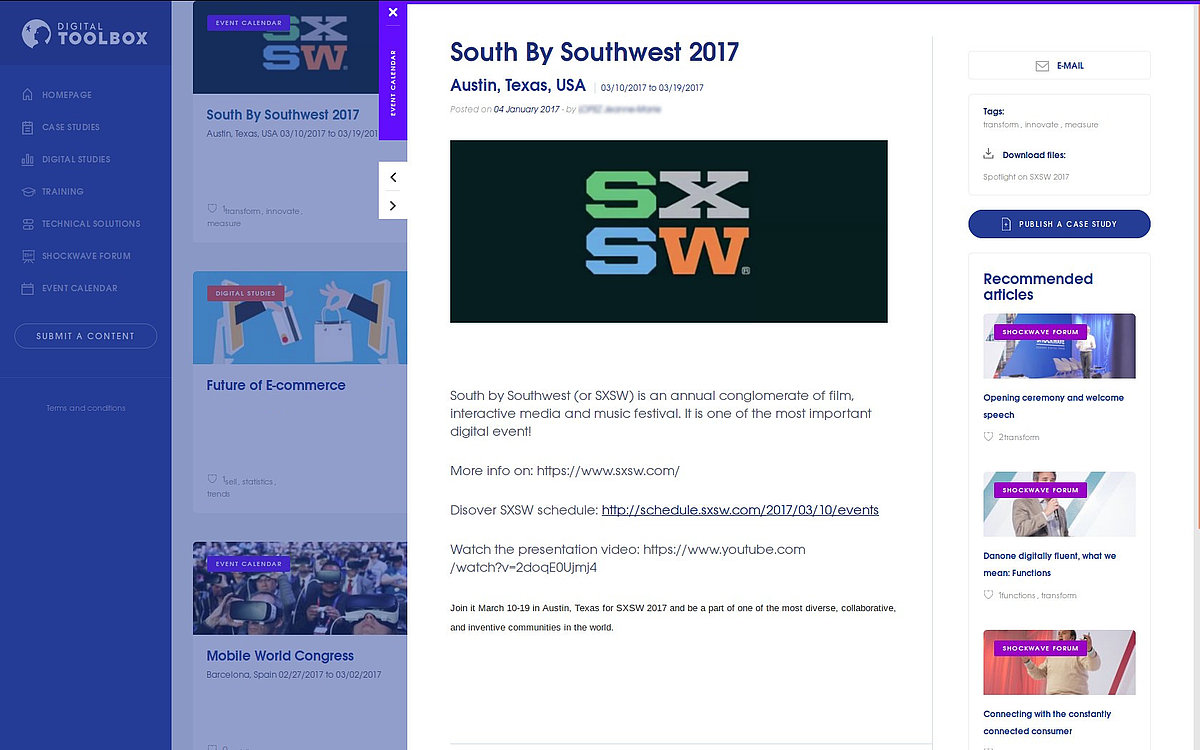
Task: Click the 'transform , innovate , measure' tags text
Action: pos(1041,125)
